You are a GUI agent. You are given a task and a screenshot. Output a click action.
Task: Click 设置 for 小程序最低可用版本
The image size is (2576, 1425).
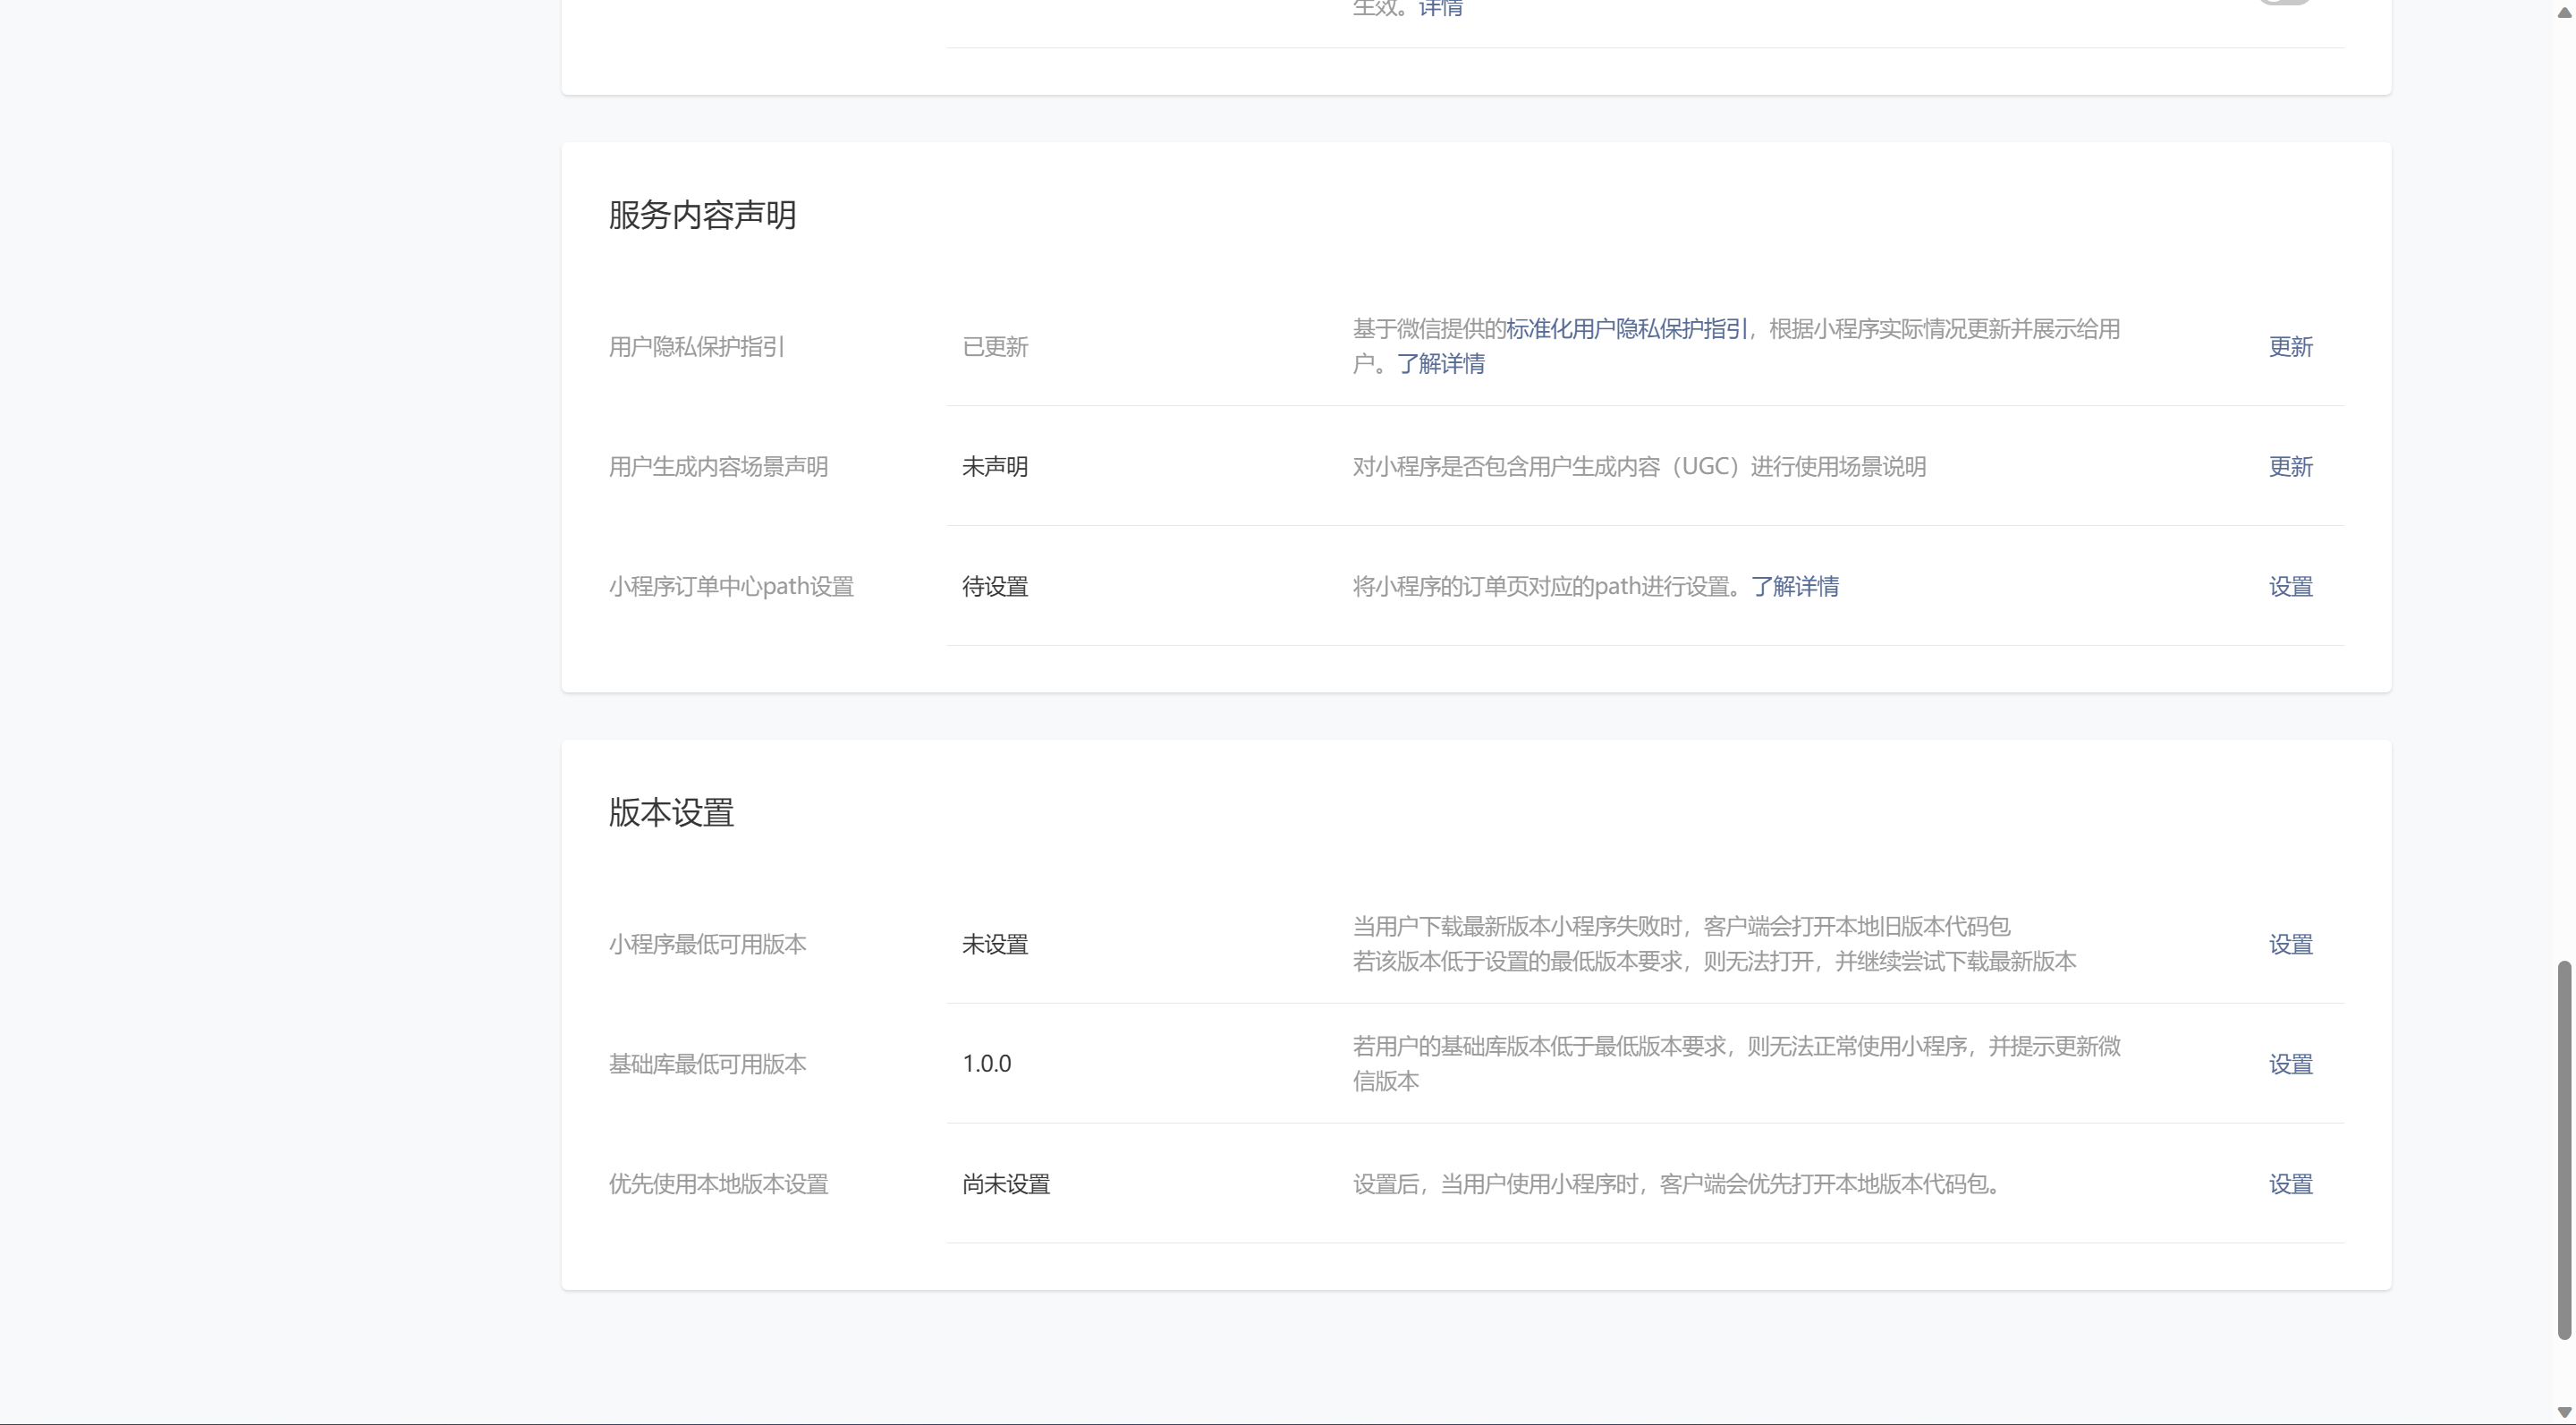pyautogui.click(x=2290, y=945)
